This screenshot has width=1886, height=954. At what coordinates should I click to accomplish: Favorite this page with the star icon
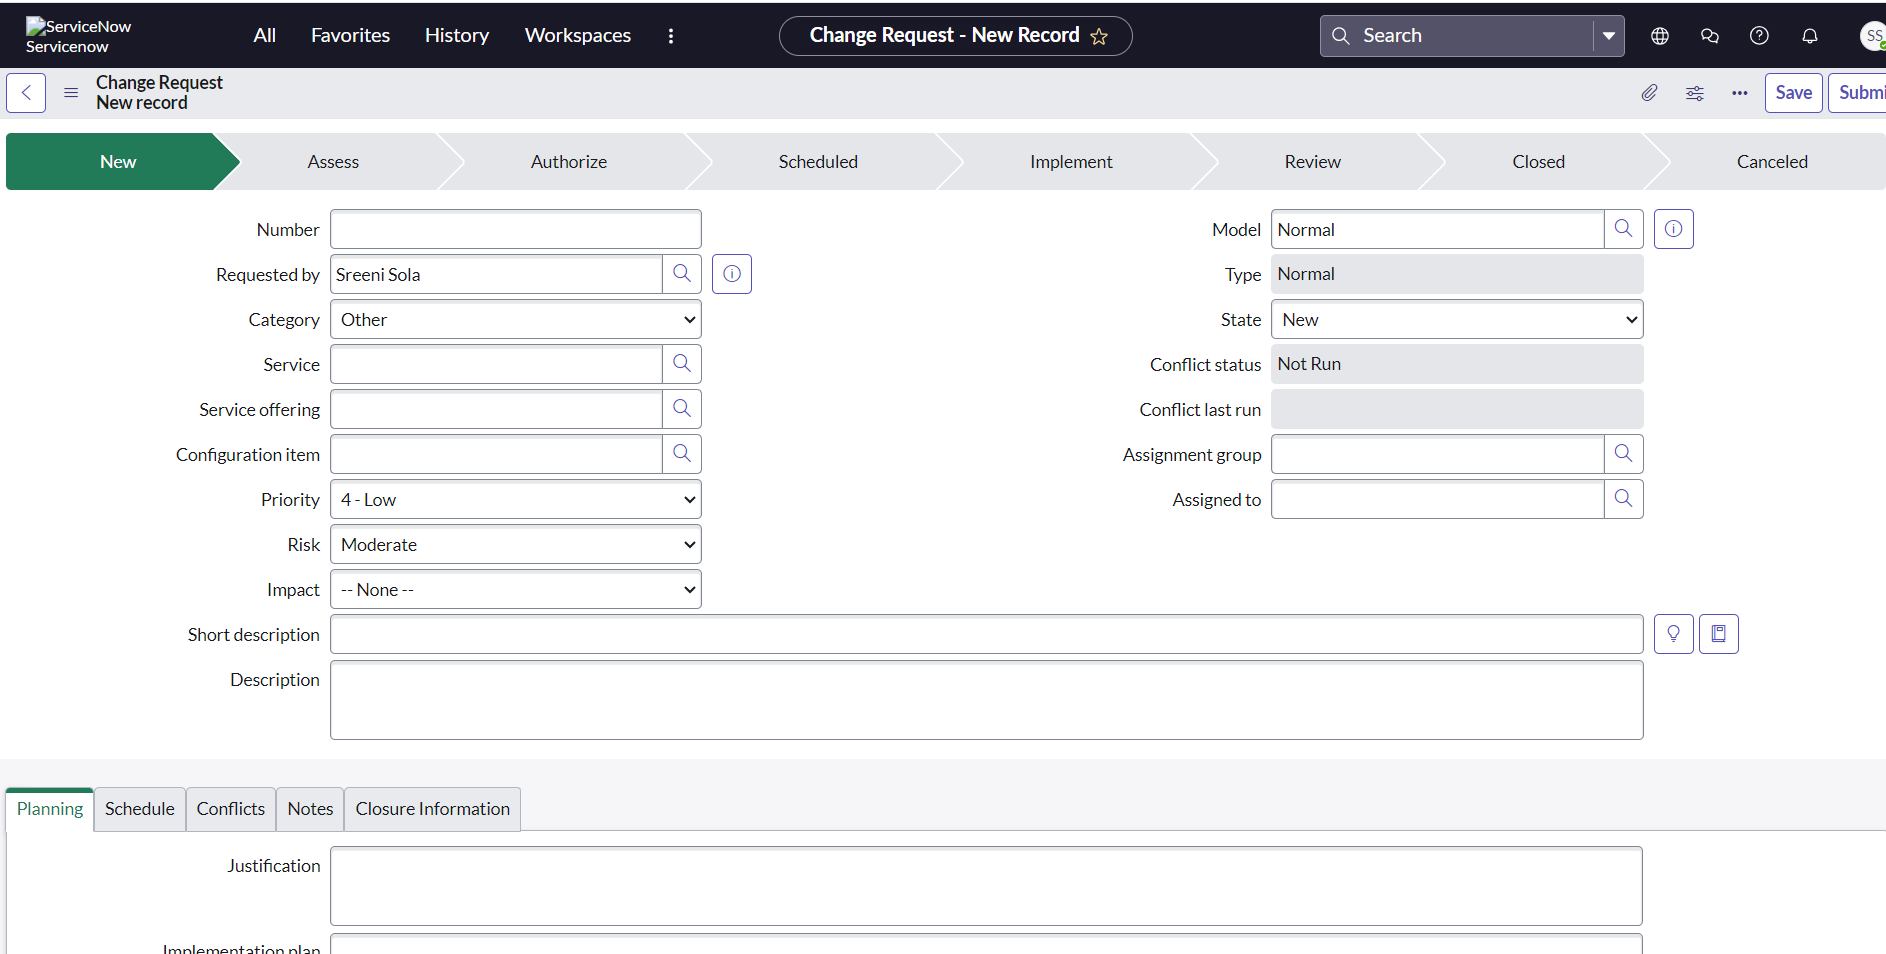coord(1099,37)
